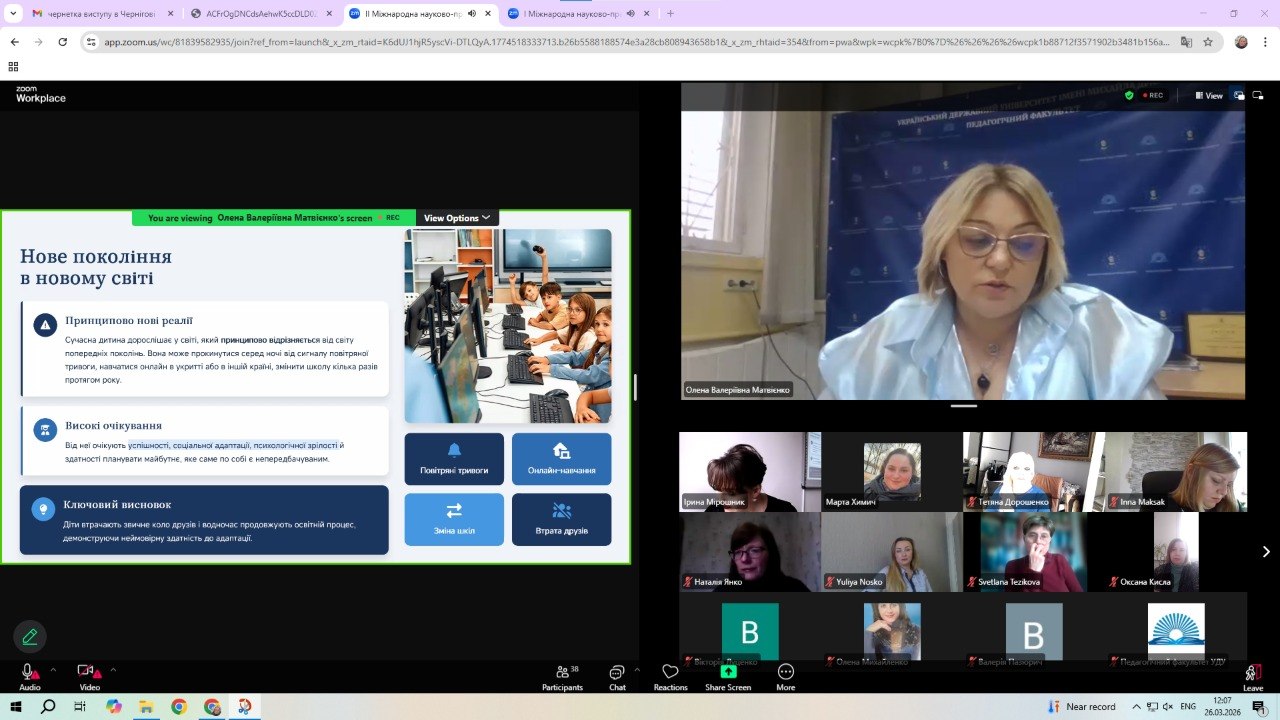Toggle the microphone mute button
This screenshot has height=720, width=1280.
click(x=29, y=672)
